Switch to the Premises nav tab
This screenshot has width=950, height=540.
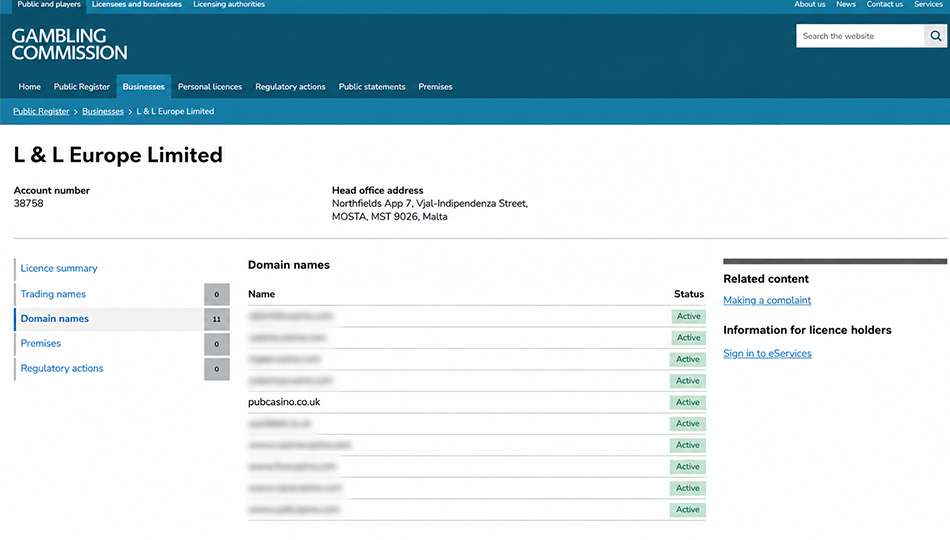click(435, 87)
